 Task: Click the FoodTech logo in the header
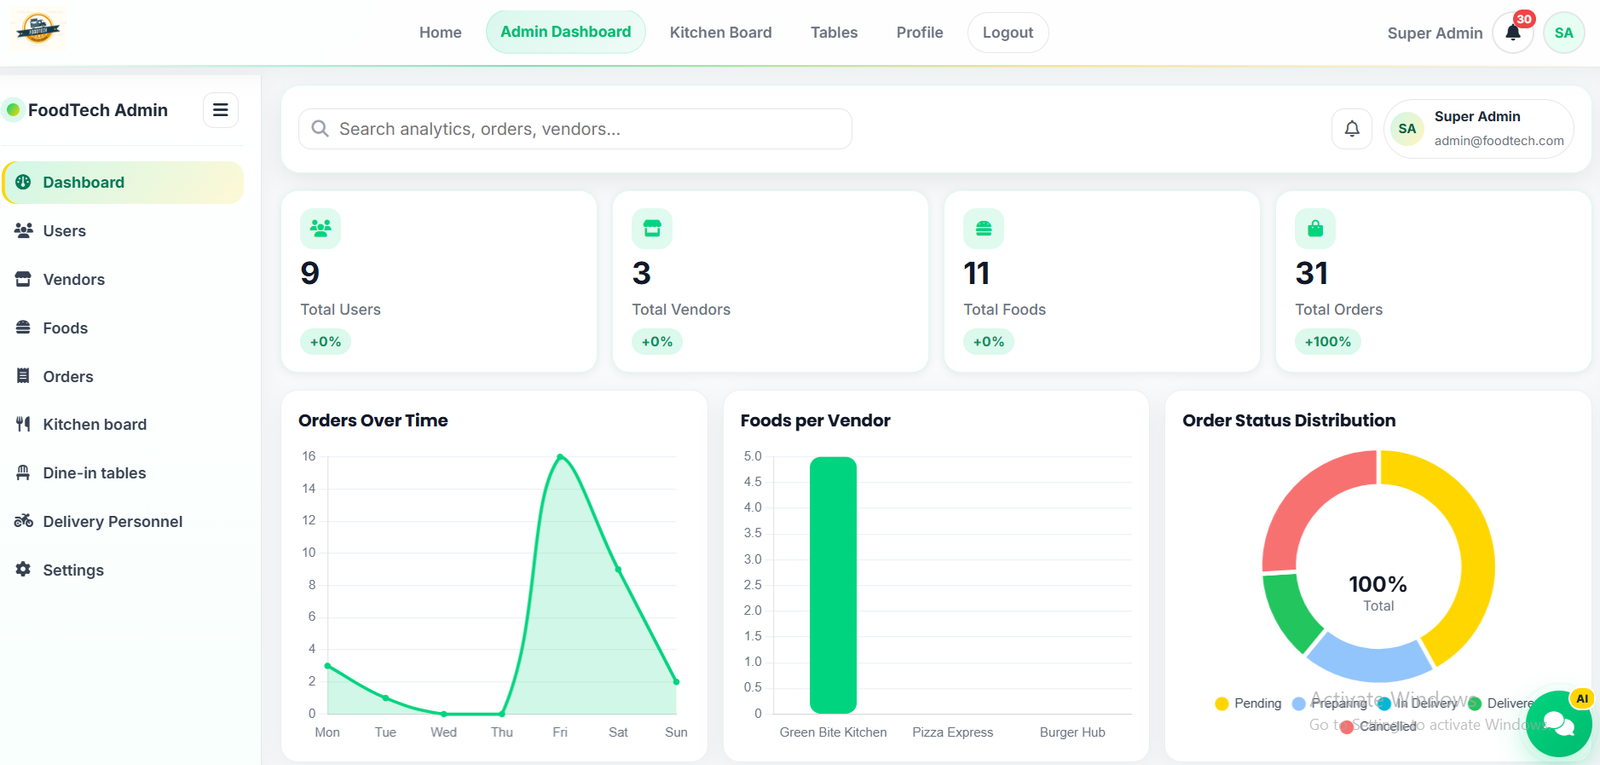[x=38, y=29]
